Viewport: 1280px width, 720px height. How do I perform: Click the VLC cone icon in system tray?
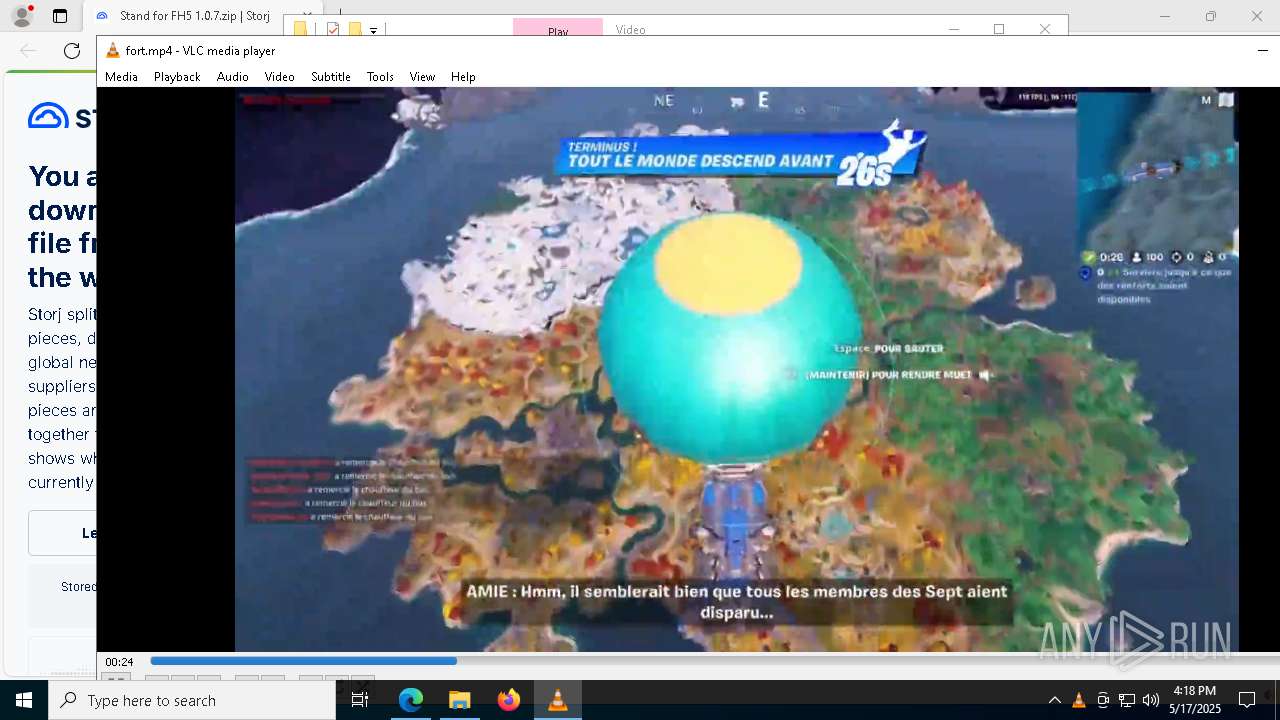1079,700
